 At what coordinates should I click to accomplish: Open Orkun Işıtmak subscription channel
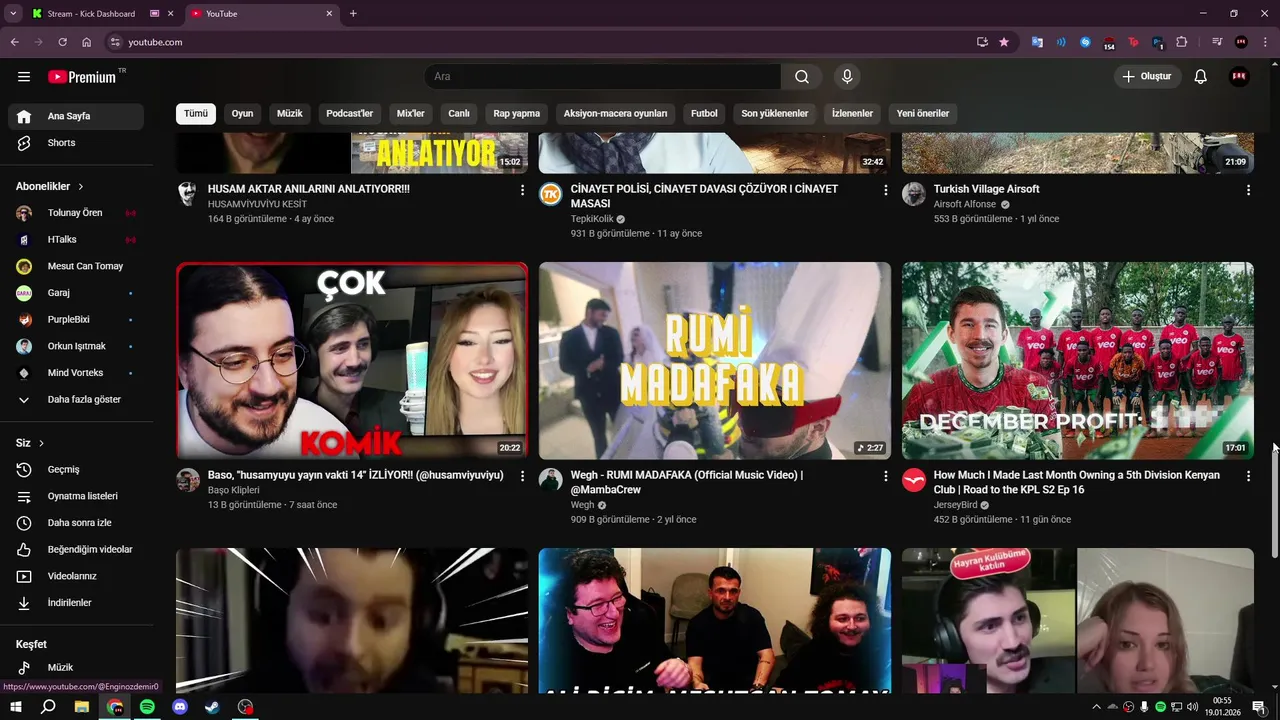(76, 346)
